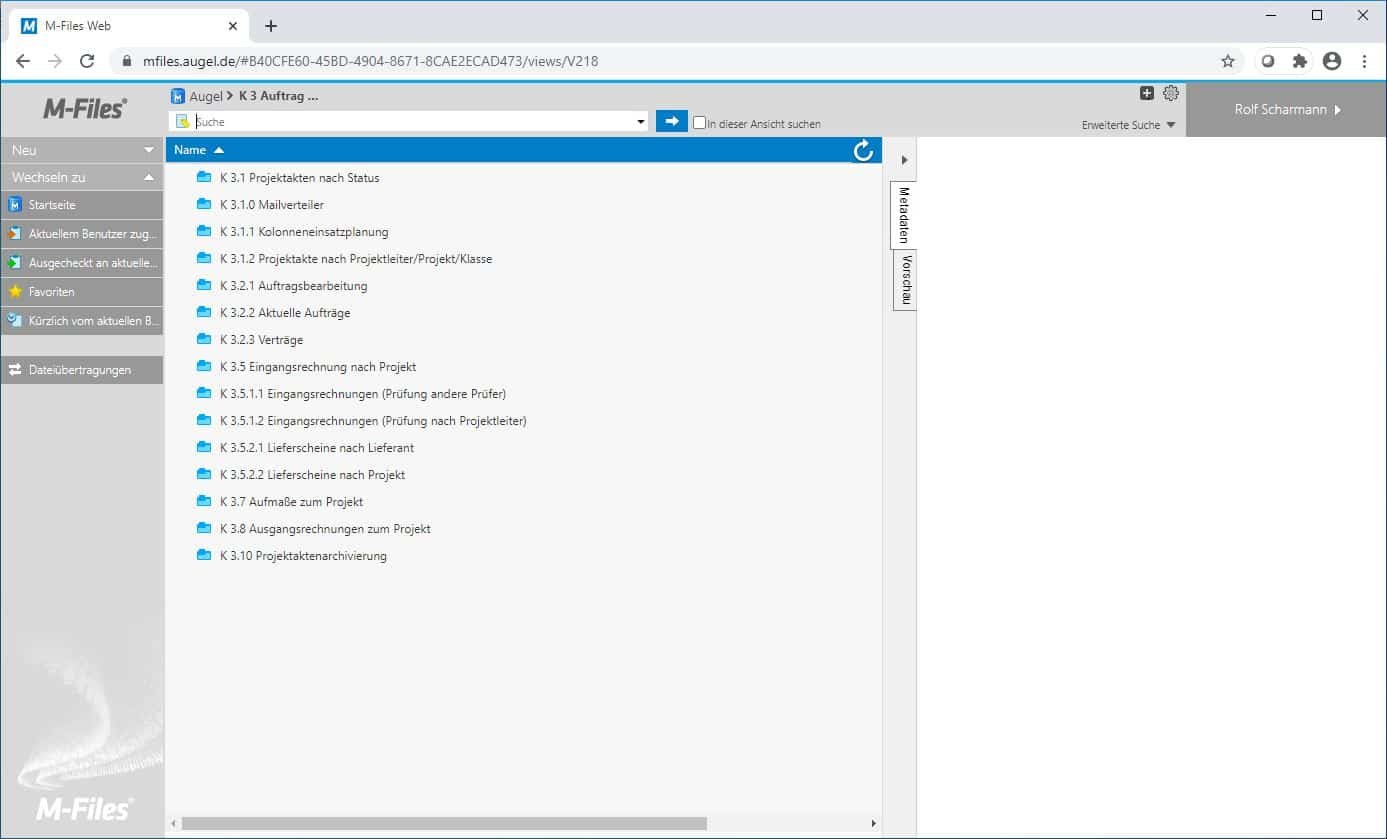Click the plus icon beside the gear
The image size is (1387, 839).
click(x=1147, y=94)
